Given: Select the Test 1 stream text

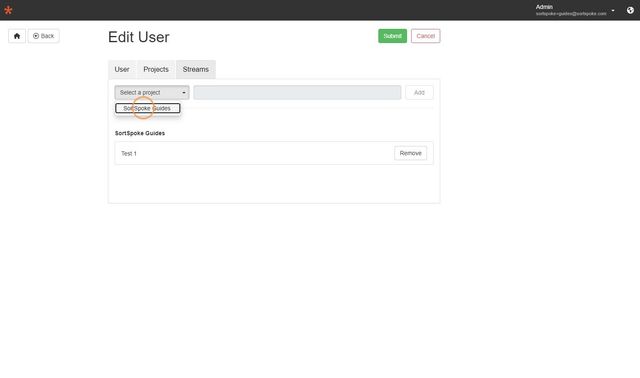Looking at the screenshot, I should [129, 153].
